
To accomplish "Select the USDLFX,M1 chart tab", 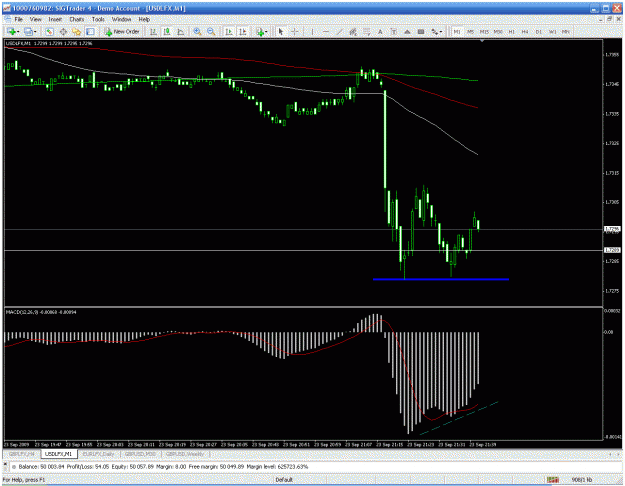I will (x=59, y=454).
